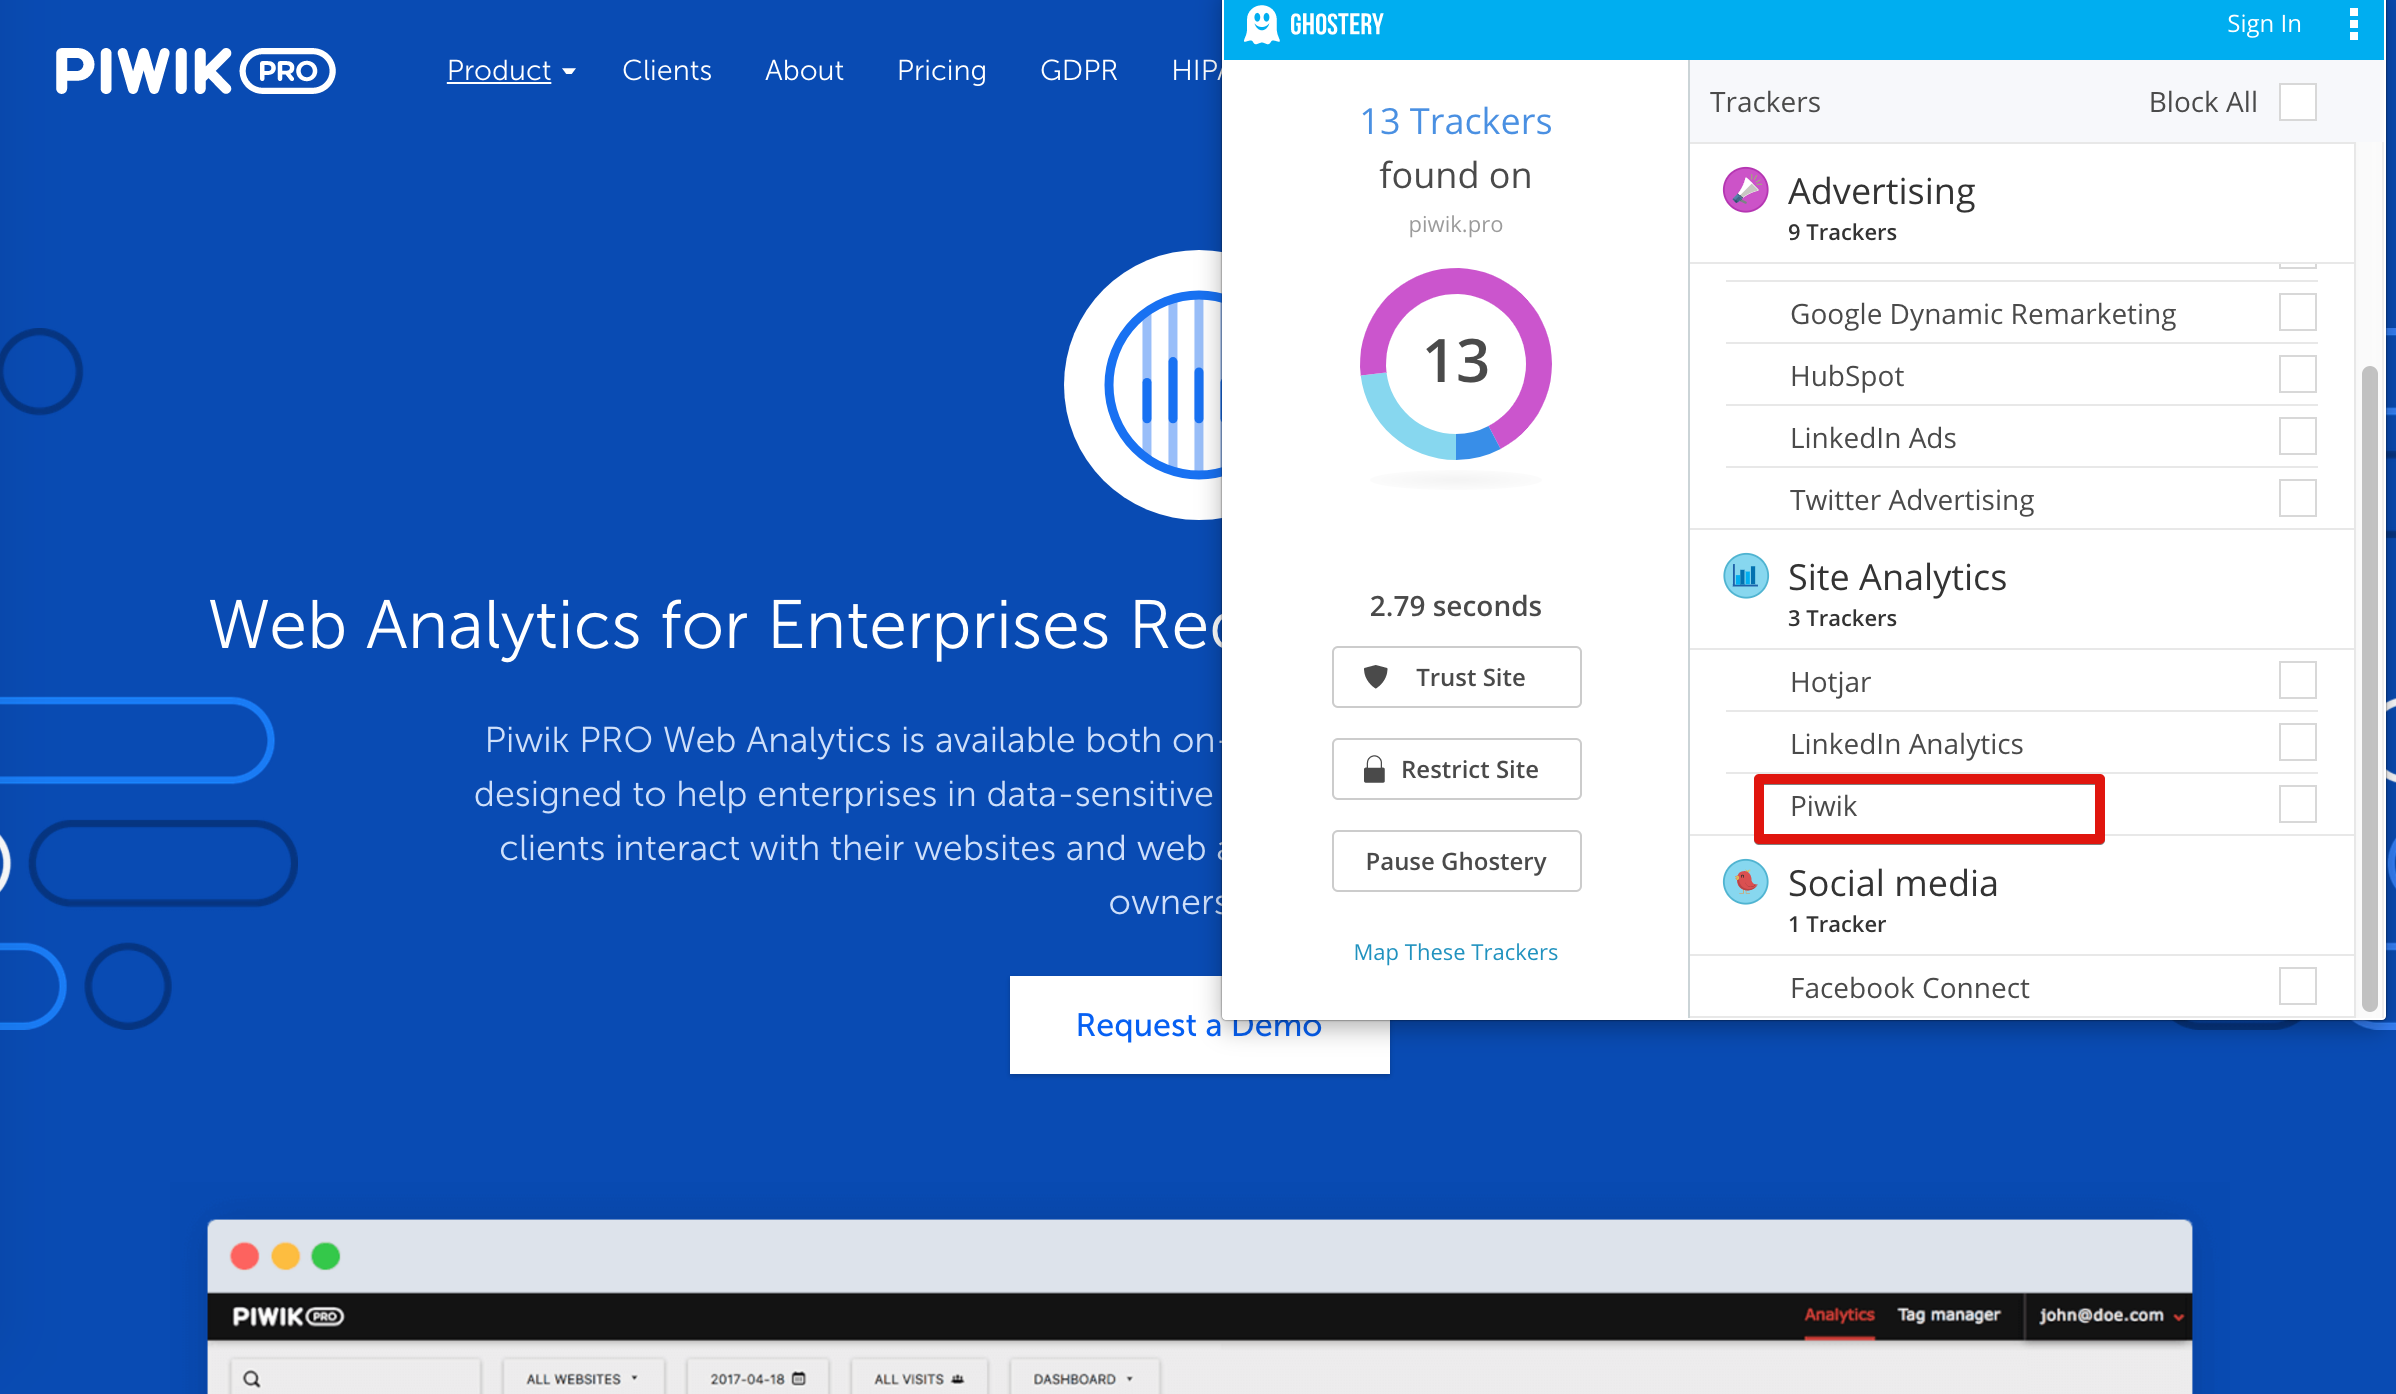This screenshot has width=2396, height=1394.
Task: Click the Advertising category icon
Action: click(1746, 189)
